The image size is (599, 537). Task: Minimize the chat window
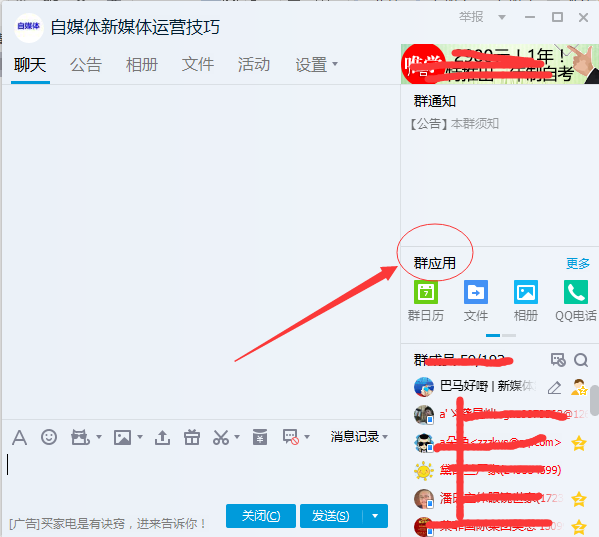tap(530, 17)
